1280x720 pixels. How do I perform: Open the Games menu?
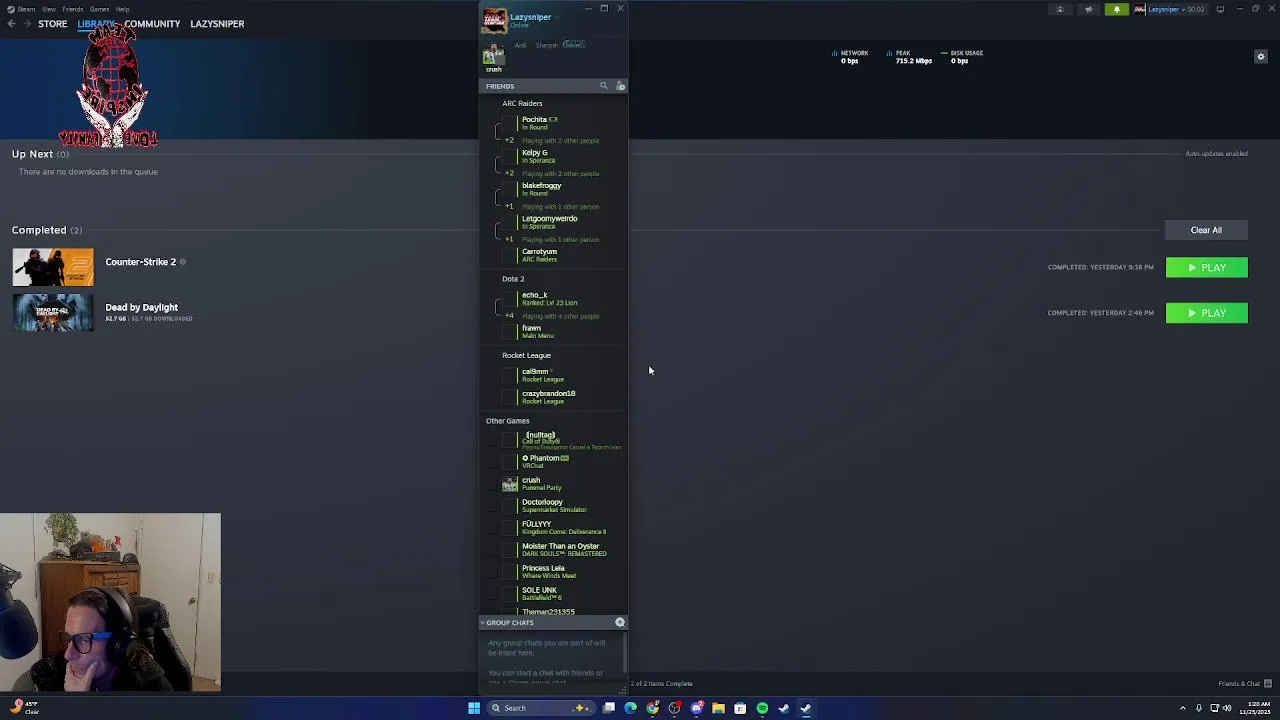99,9
